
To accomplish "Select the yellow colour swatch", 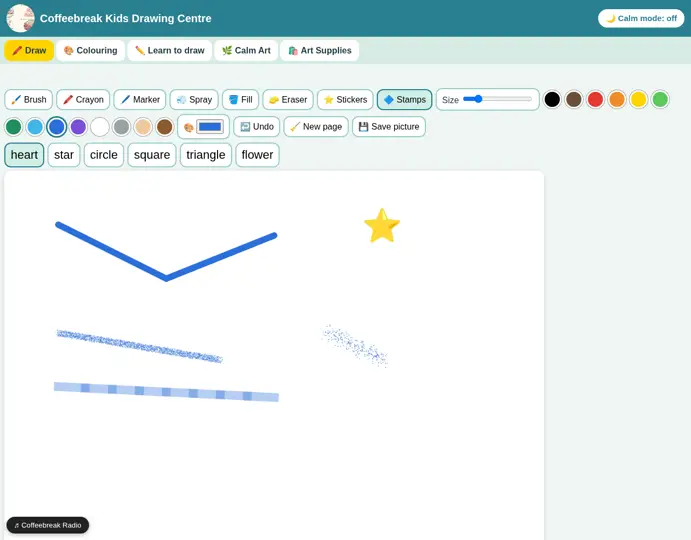I will coord(638,100).
